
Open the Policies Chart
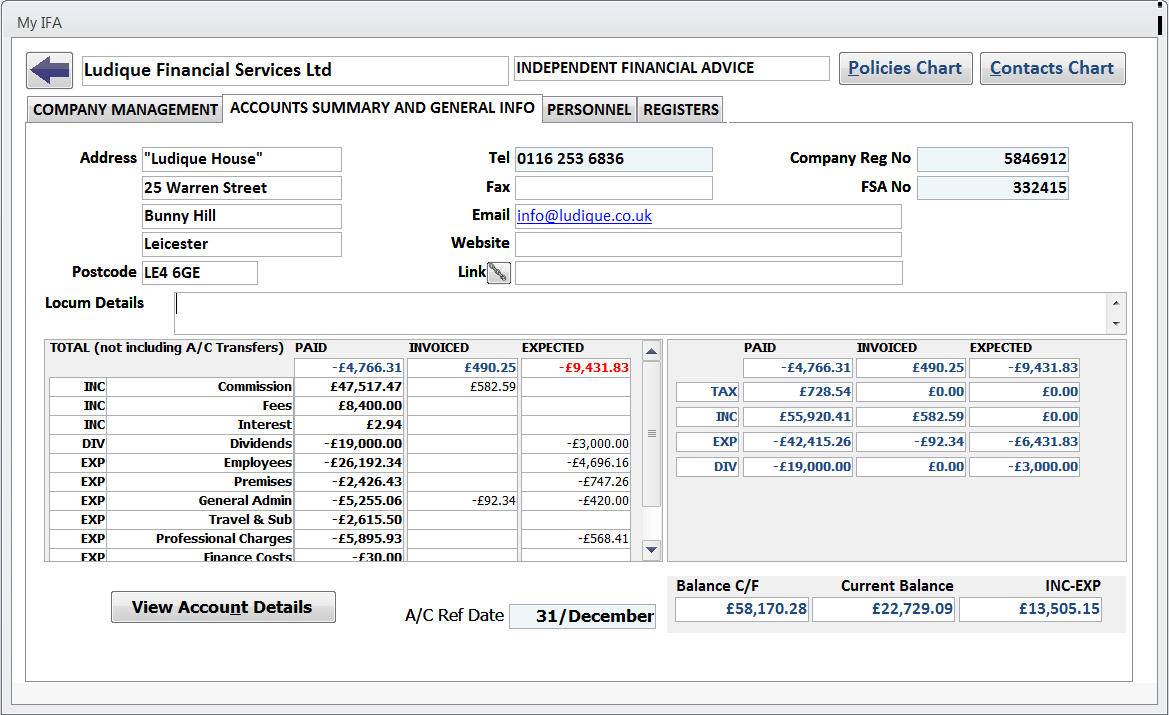coord(904,69)
